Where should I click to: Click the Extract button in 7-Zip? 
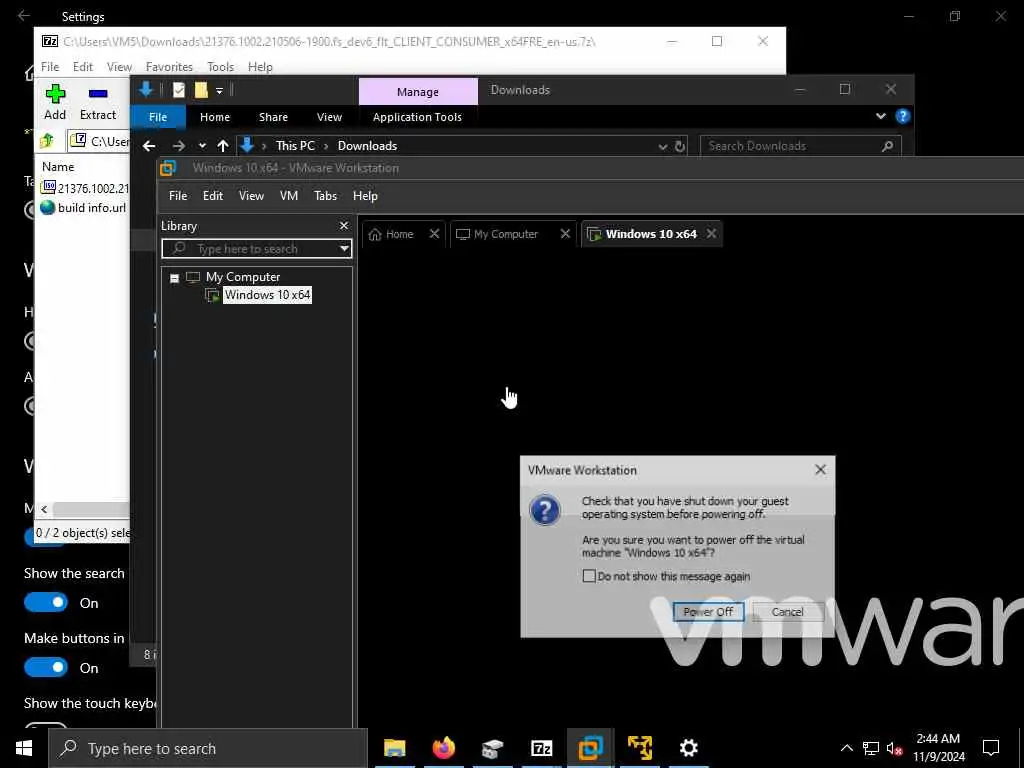(98, 102)
